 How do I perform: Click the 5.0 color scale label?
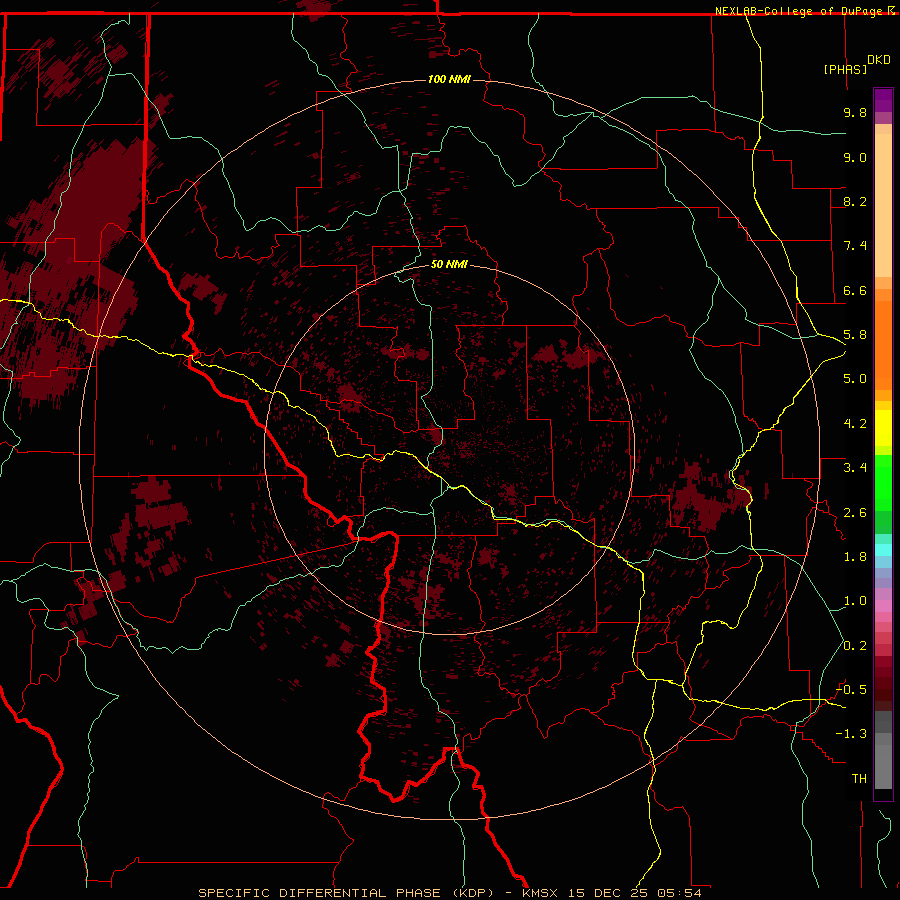pyautogui.click(x=855, y=379)
